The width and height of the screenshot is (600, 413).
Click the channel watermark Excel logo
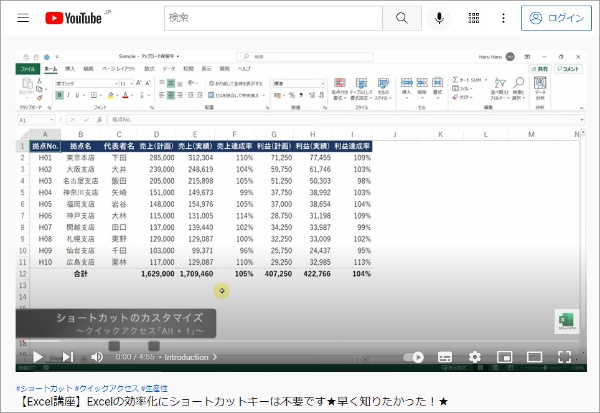(567, 321)
